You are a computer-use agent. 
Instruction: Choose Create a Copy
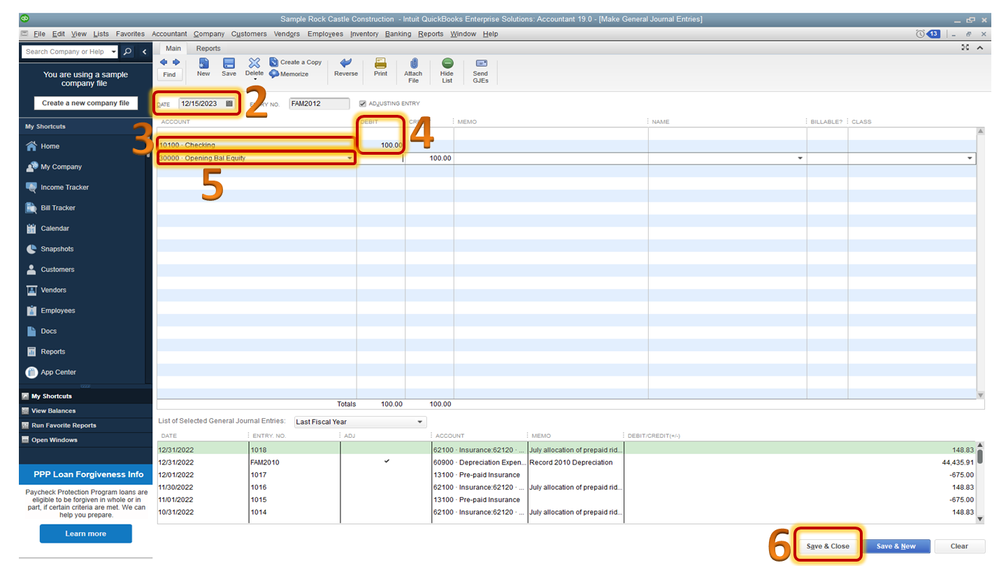296,62
